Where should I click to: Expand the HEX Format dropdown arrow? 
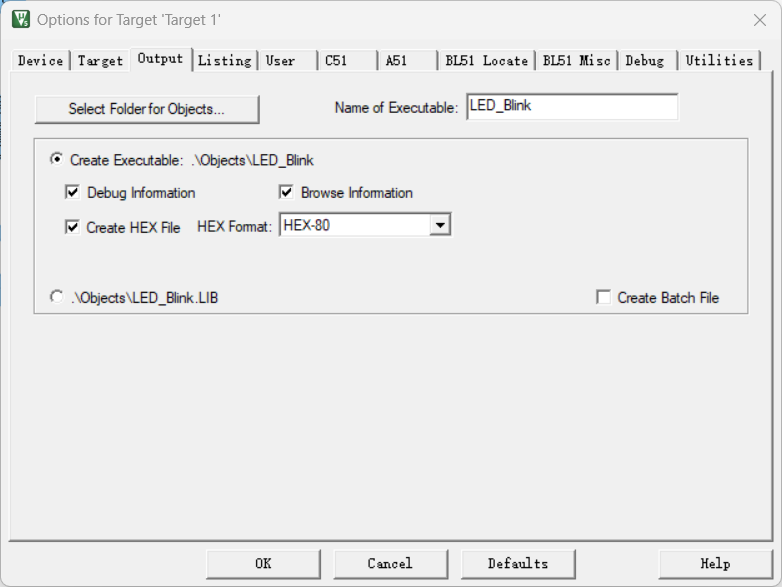(x=440, y=226)
